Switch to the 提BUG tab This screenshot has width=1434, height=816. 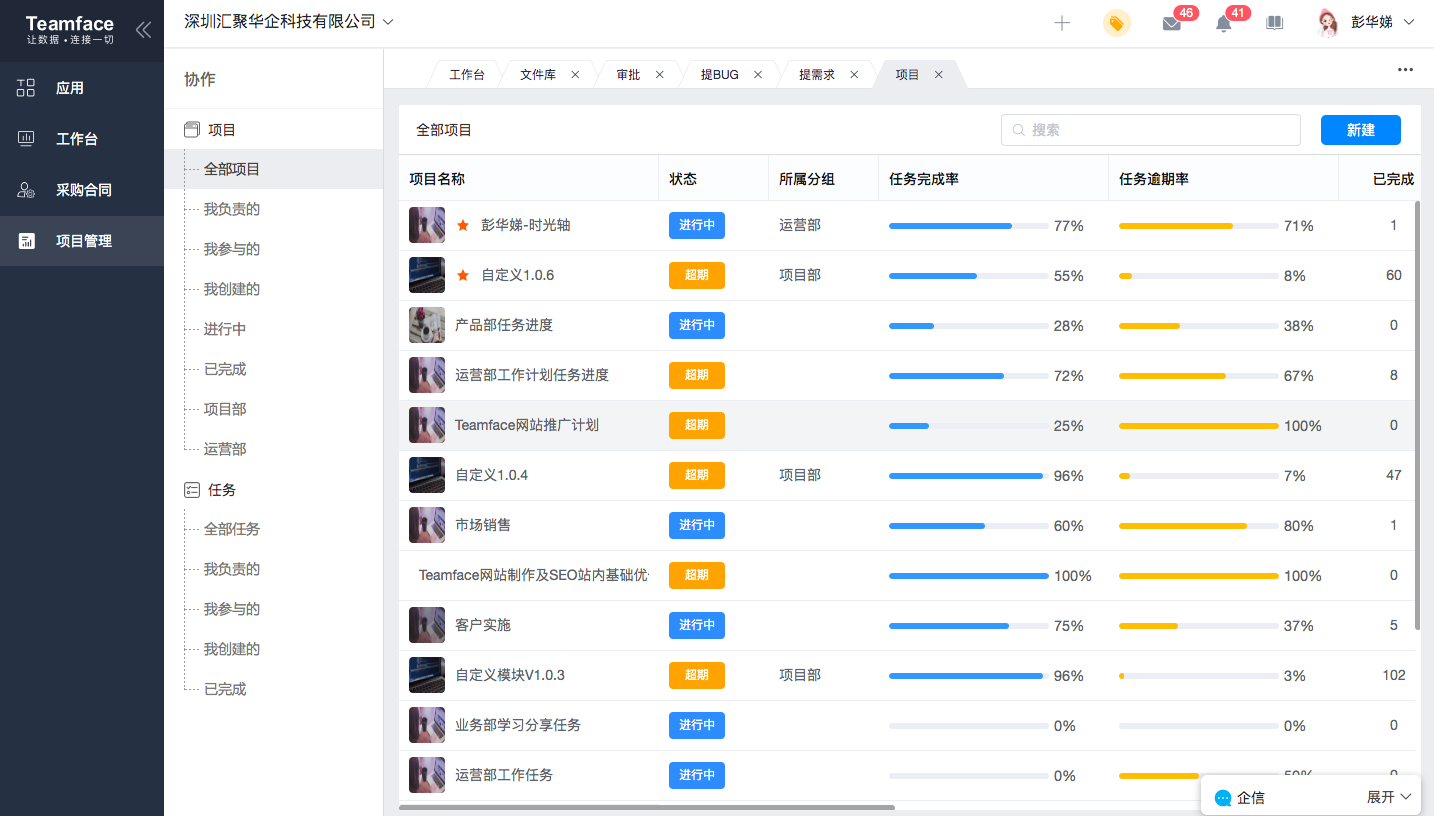coord(719,75)
